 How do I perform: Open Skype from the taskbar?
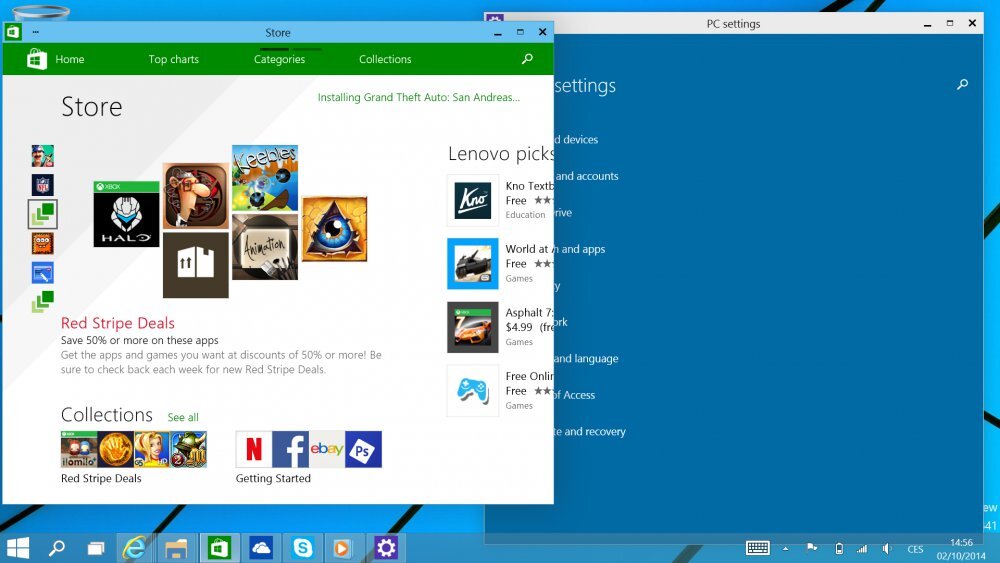(x=302, y=548)
